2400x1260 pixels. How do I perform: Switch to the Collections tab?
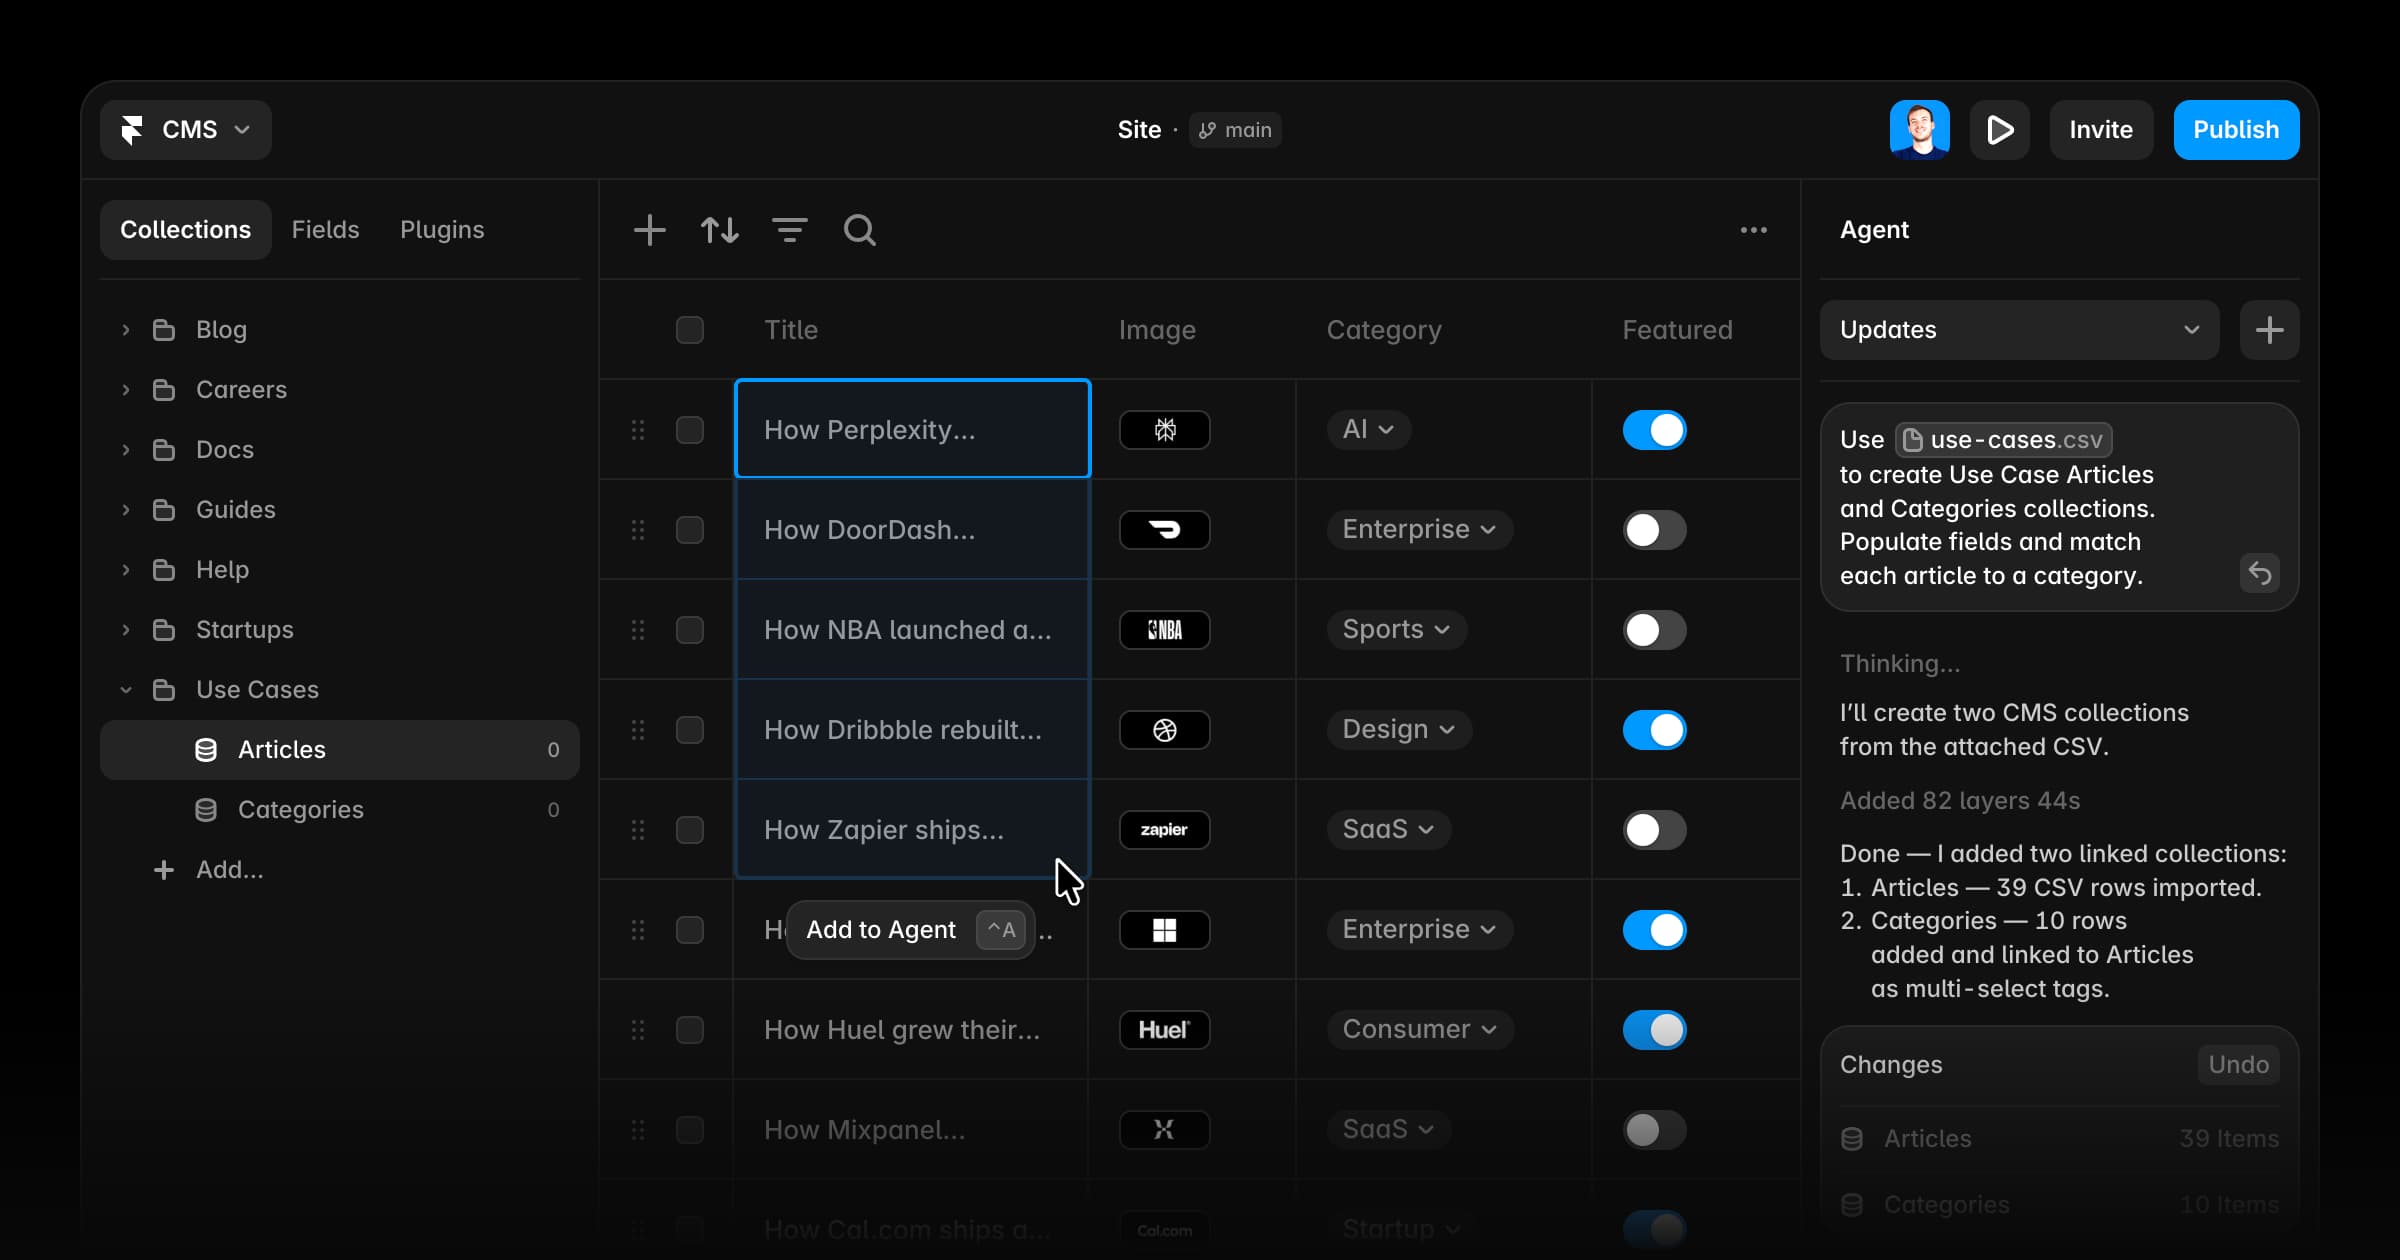186,230
